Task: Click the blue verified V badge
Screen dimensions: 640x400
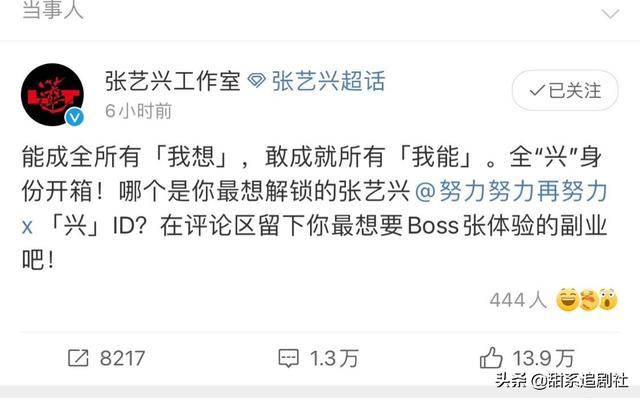Action: (74, 118)
